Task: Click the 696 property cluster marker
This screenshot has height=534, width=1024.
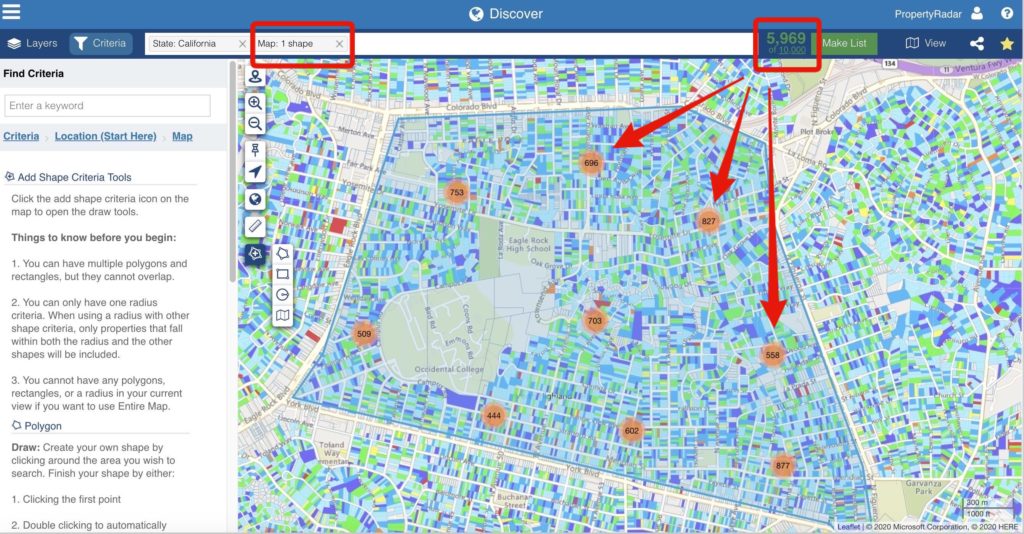Action: [591, 163]
